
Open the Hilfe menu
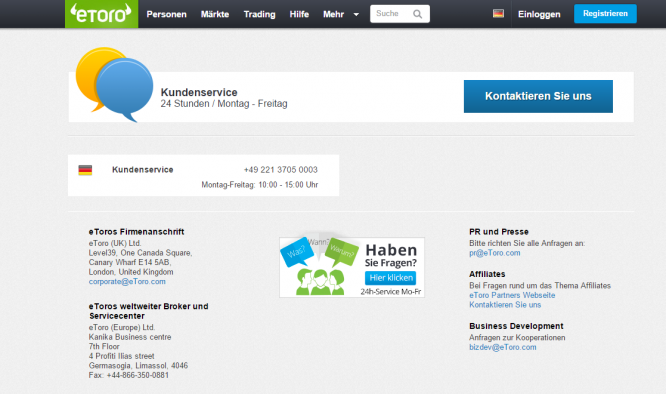click(299, 14)
